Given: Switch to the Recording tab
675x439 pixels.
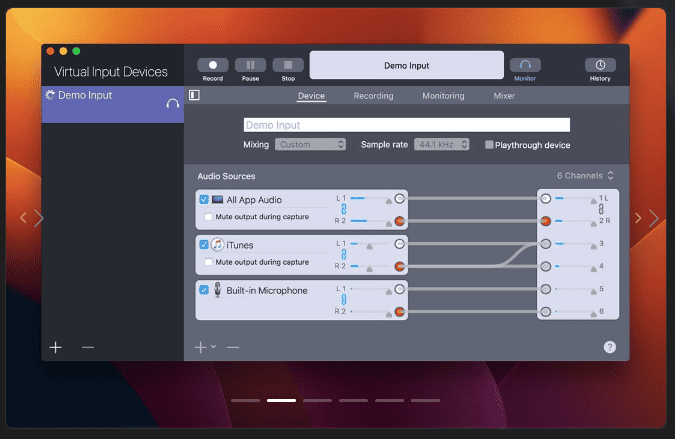Looking at the screenshot, I should click(373, 96).
